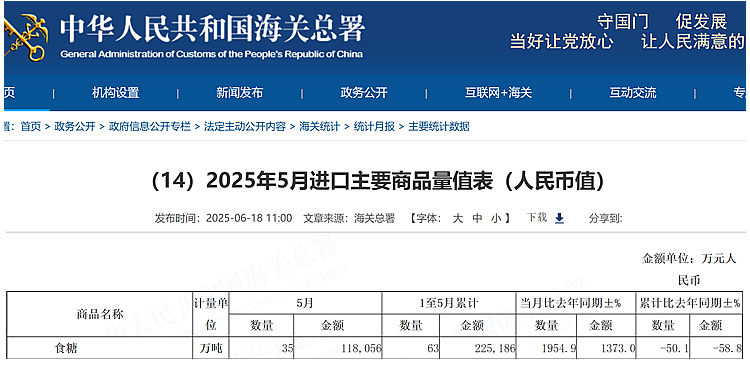Open the 机构设置 menu
Screen dimensions: 750x365
[115, 93]
